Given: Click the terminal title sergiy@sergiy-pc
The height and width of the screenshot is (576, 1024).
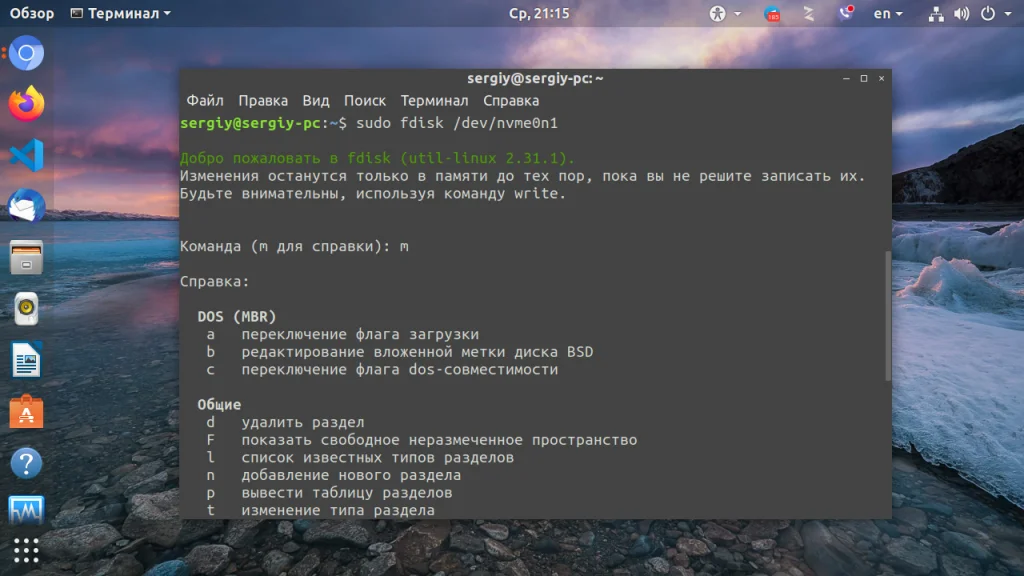Looking at the screenshot, I should 535,78.
